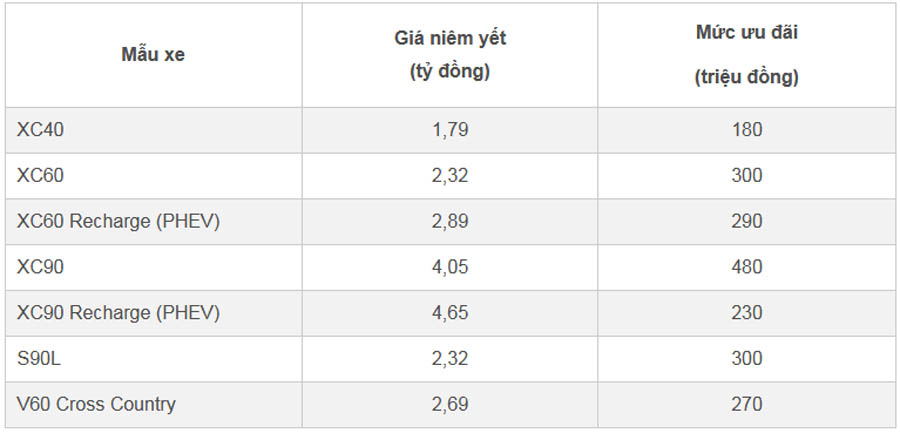Click the 230 discount value

click(747, 313)
